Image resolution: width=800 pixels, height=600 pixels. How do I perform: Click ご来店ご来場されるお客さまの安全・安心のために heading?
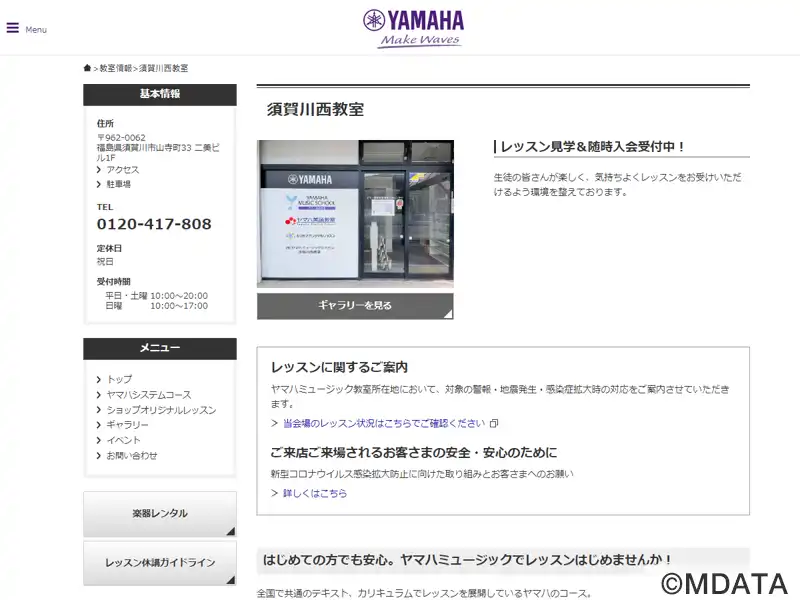[x=414, y=453]
